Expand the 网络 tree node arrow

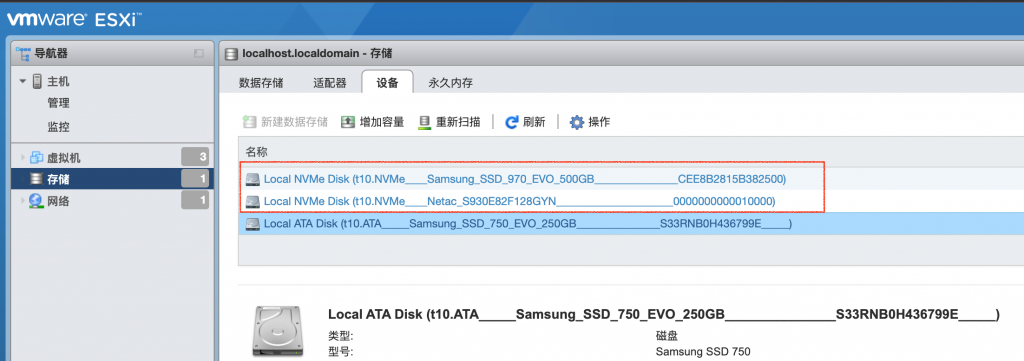(23, 201)
